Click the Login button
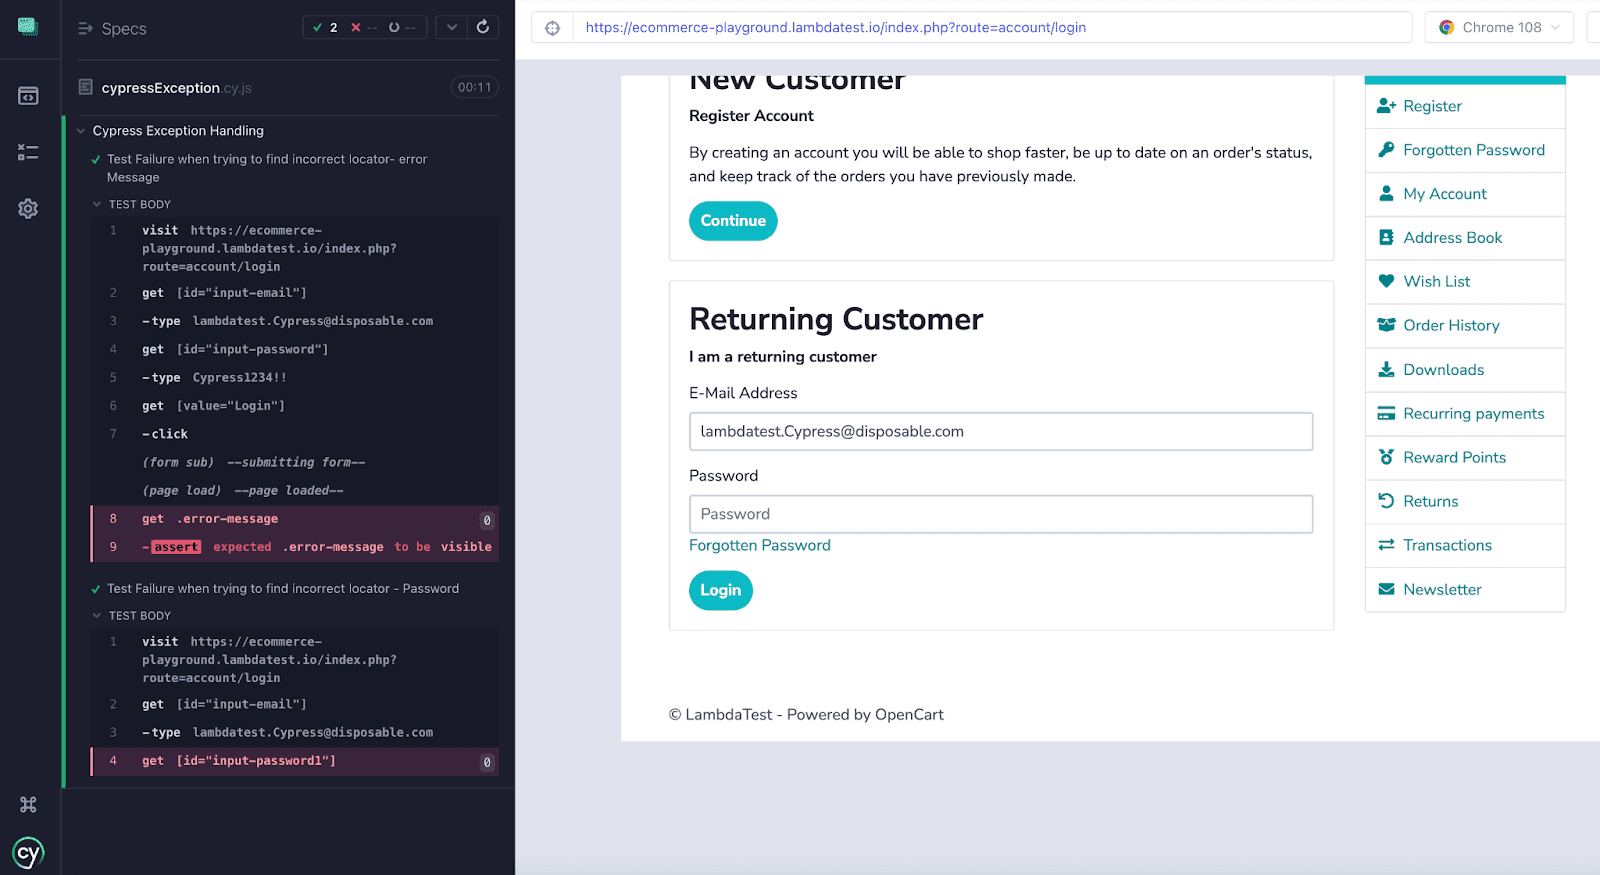The width and height of the screenshot is (1600, 875). coord(720,590)
